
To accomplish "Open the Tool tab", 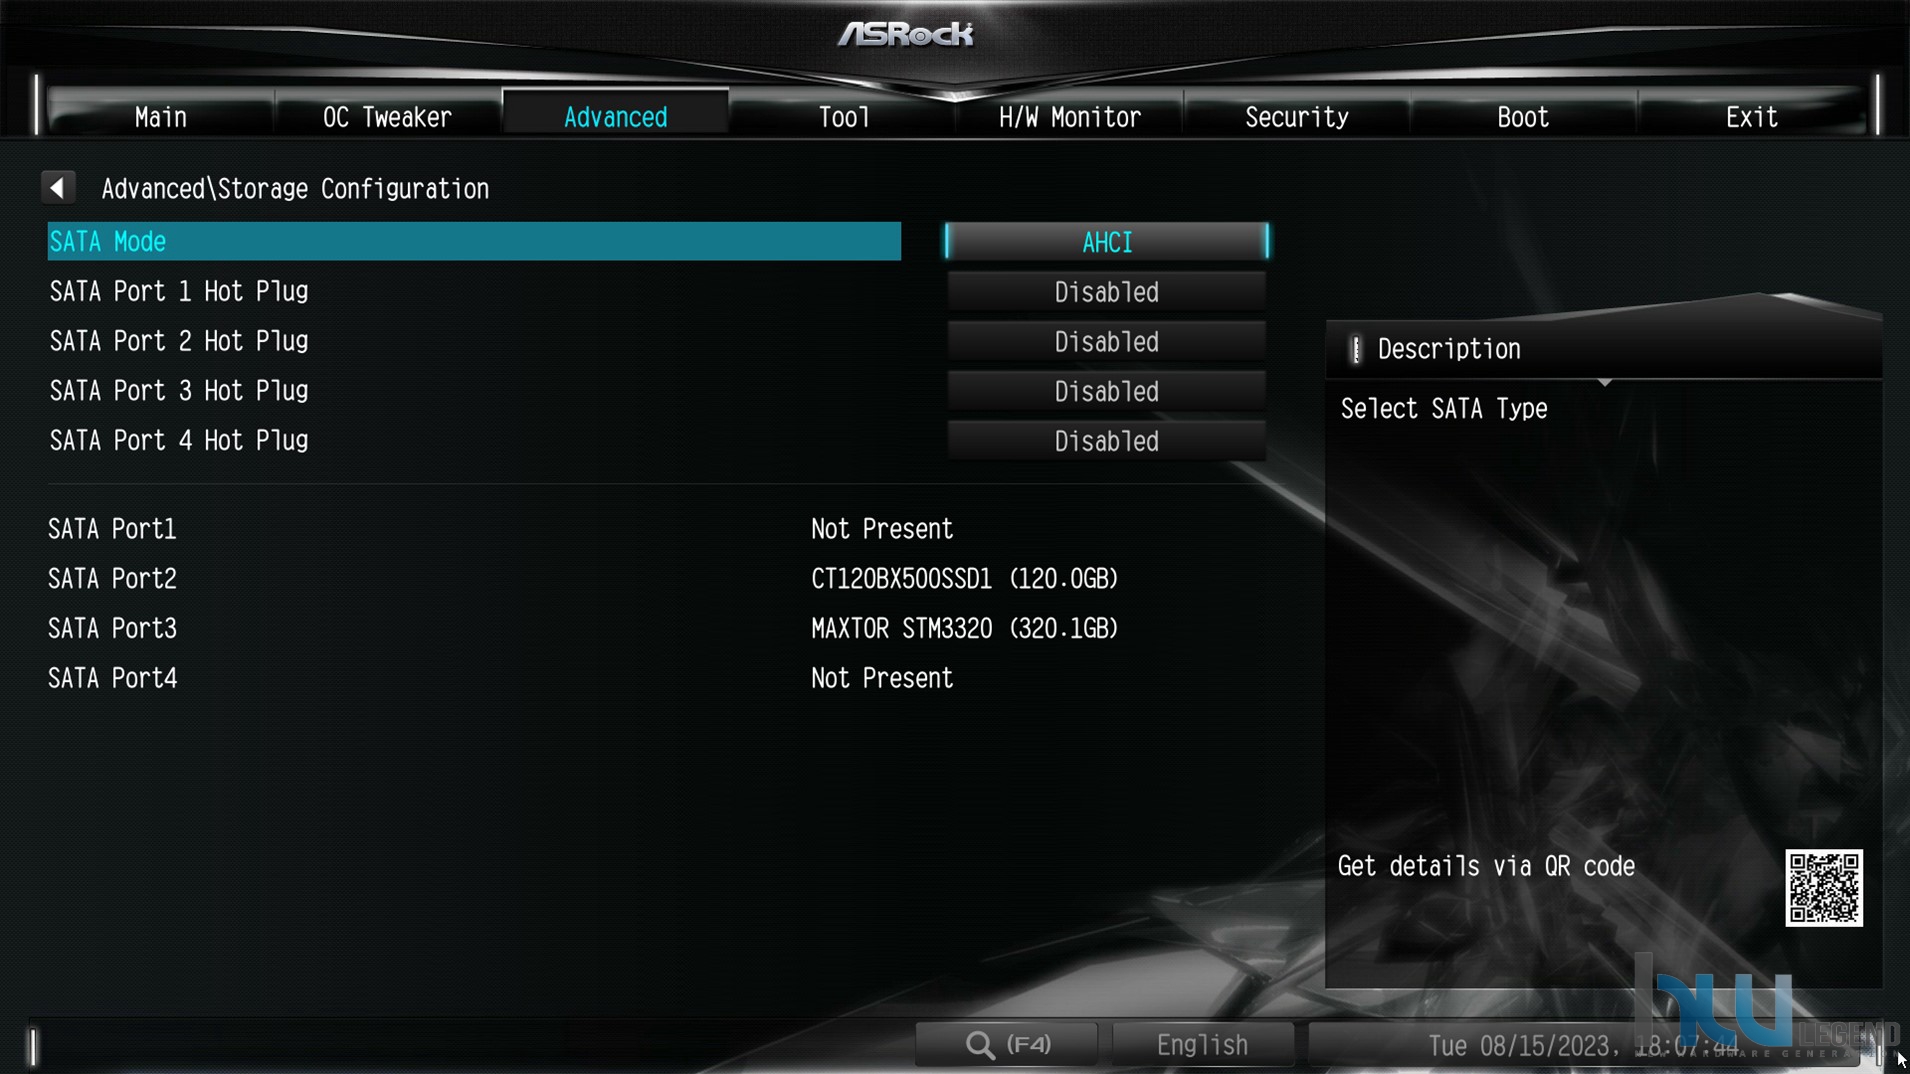I will (x=844, y=117).
